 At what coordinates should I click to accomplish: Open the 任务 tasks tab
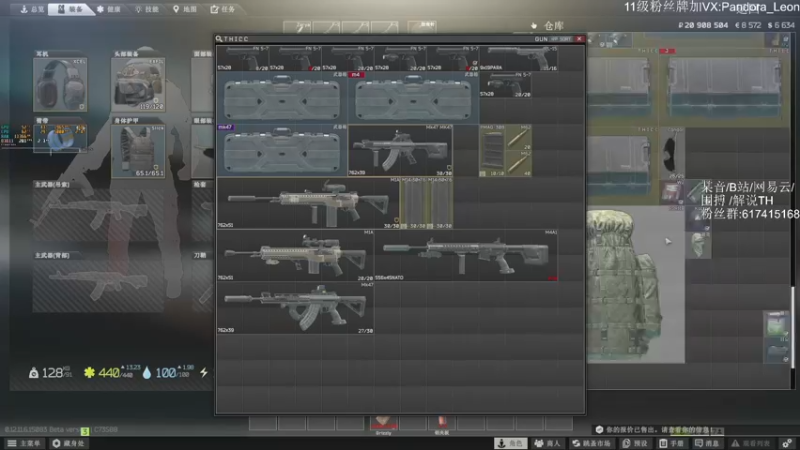tap(223, 9)
